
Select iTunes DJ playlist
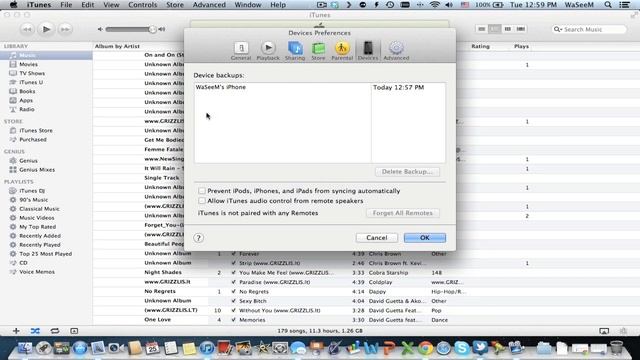pos(32,191)
